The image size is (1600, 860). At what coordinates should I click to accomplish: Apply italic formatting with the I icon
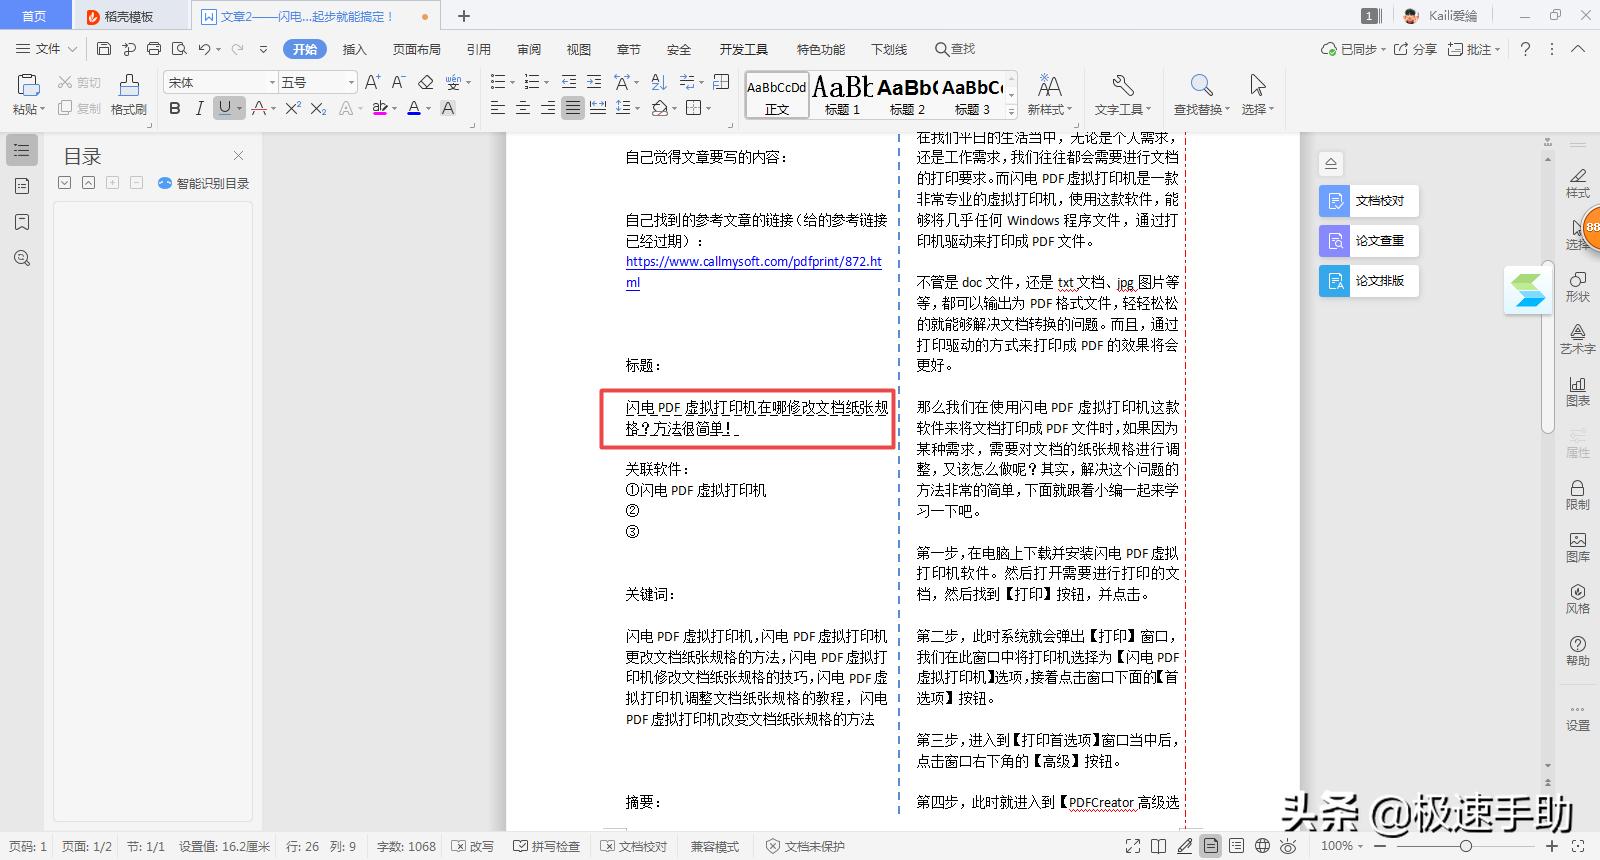[x=199, y=108]
